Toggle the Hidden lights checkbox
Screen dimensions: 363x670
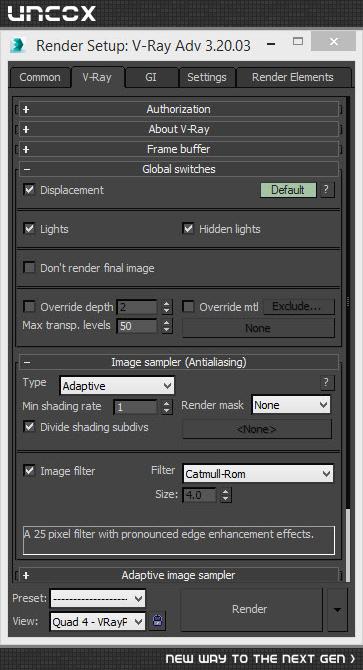point(188,229)
